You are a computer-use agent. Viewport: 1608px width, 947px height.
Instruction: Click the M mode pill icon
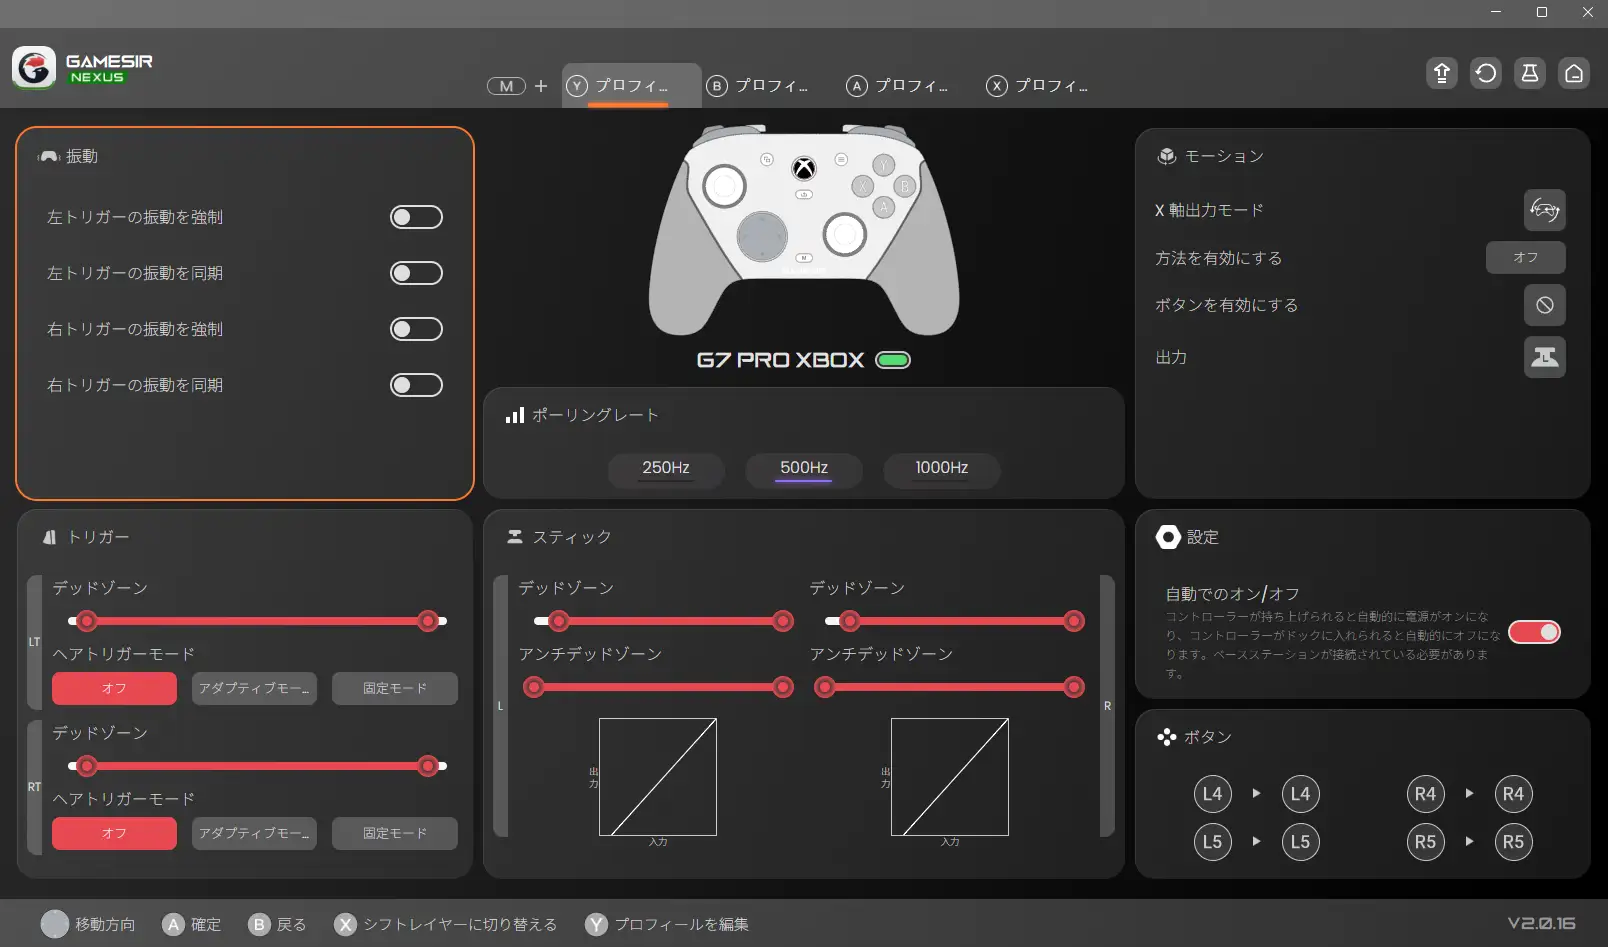click(506, 86)
